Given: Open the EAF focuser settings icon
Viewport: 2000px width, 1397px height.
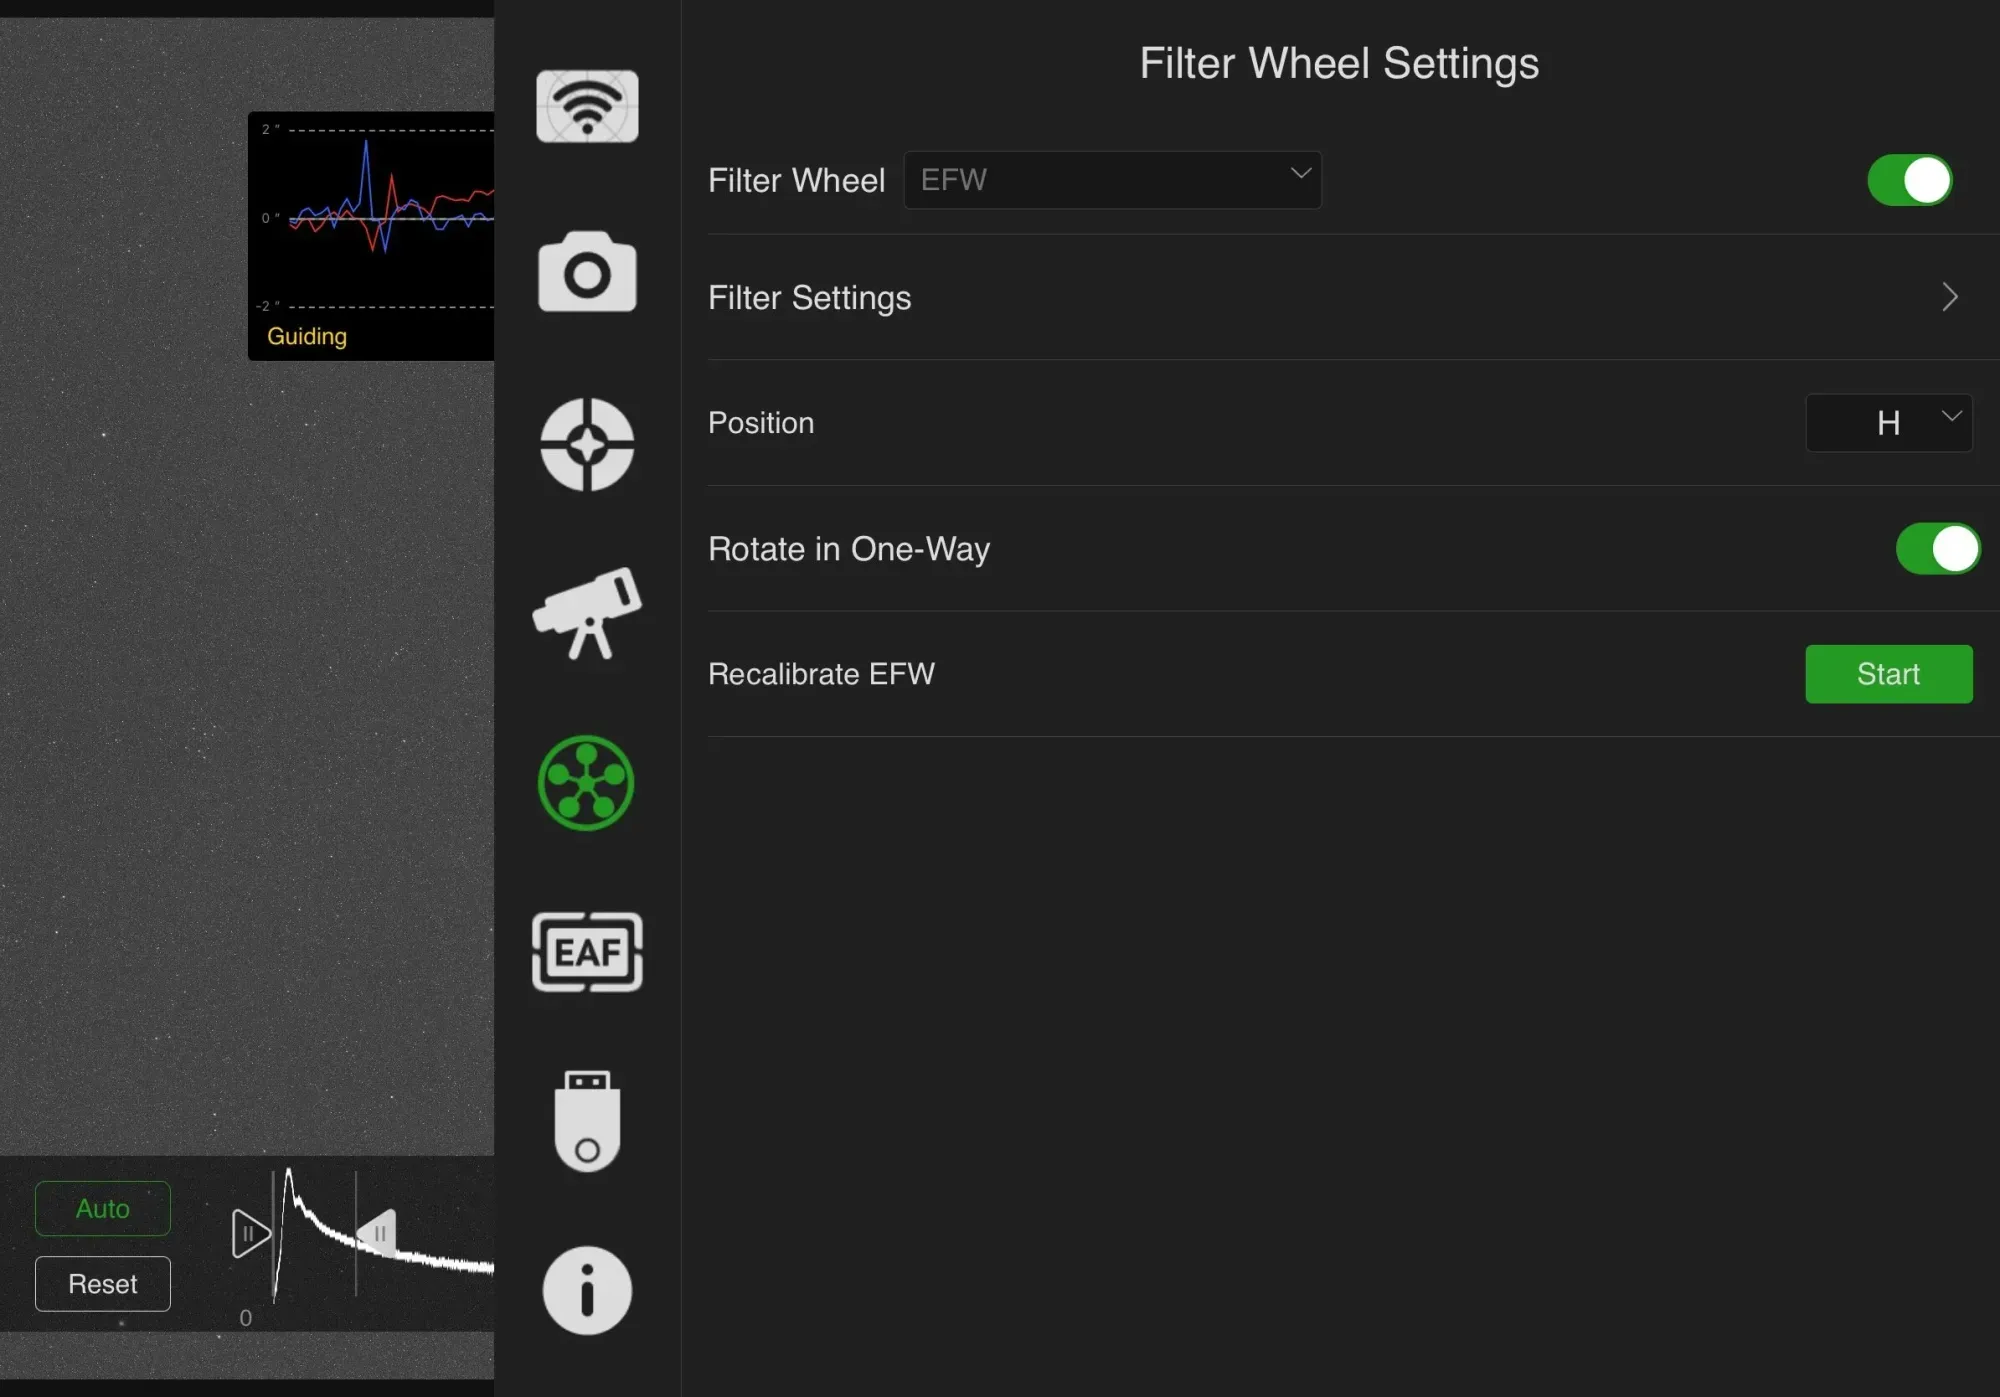Looking at the screenshot, I should [587, 951].
